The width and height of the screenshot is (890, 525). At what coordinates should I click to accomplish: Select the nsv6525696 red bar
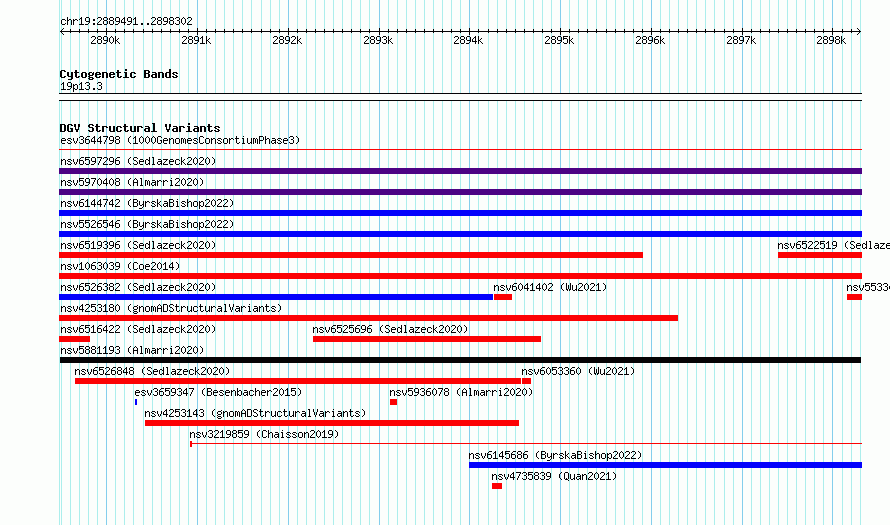coord(427,339)
